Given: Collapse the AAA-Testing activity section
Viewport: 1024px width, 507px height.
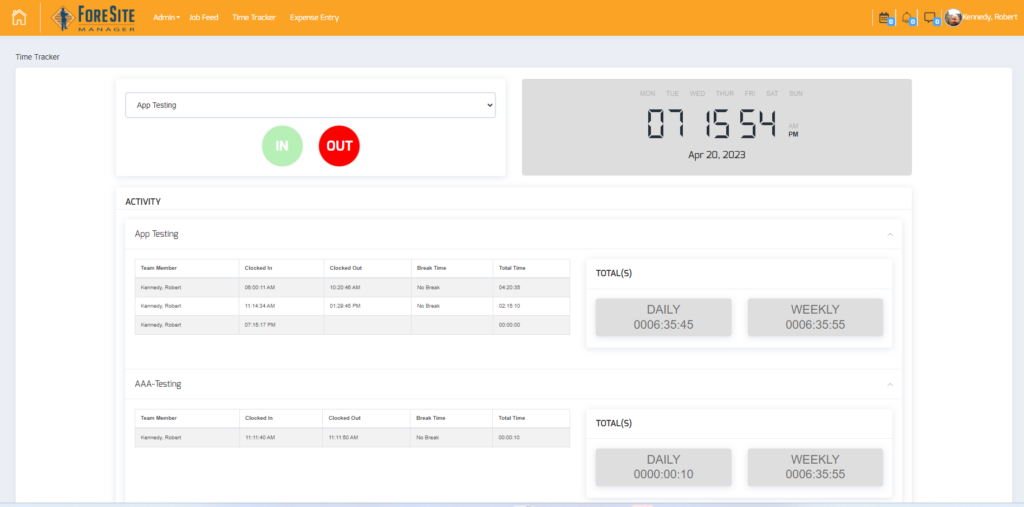Looking at the screenshot, I should pos(890,384).
